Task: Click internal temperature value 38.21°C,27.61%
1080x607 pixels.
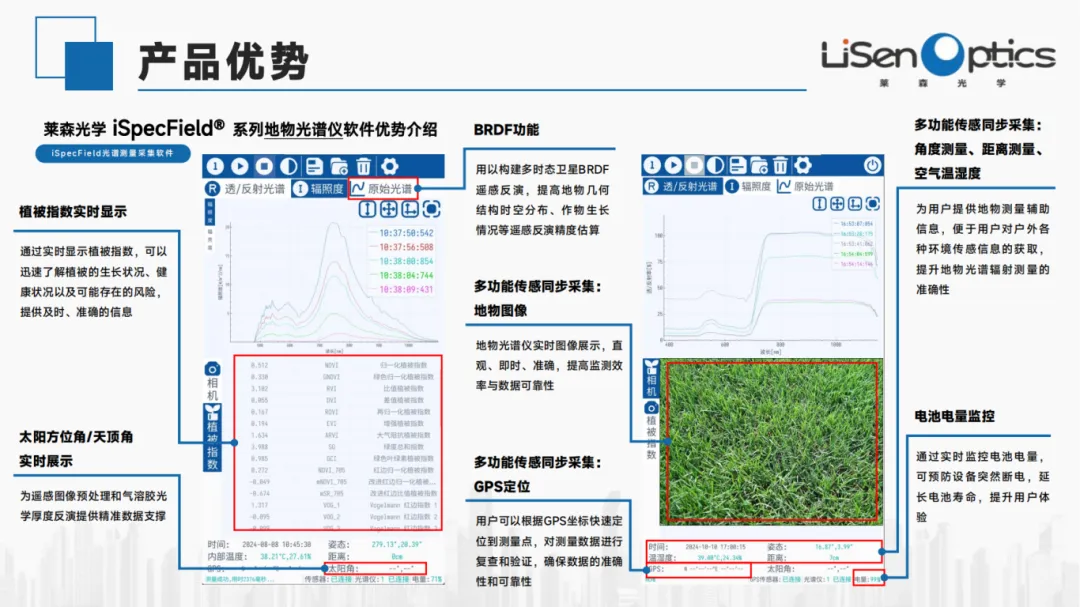Action: coord(286,556)
